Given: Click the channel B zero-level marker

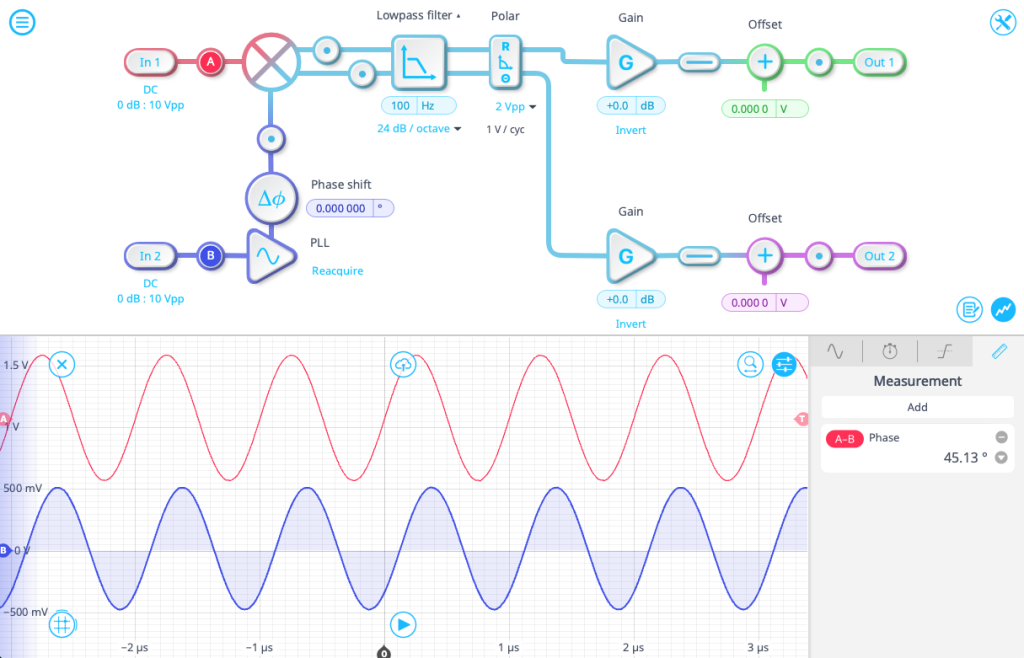Looking at the screenshot, I should pyautogui.click(x=5, y=550).
